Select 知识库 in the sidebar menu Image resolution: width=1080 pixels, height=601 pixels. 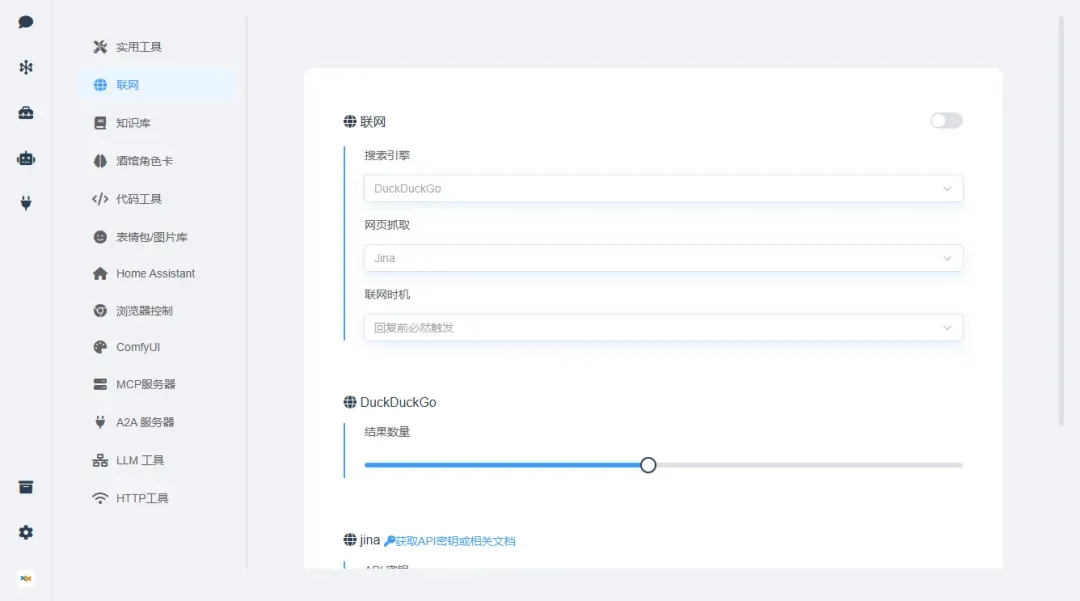pyautogui.click(x=133, y=123)
